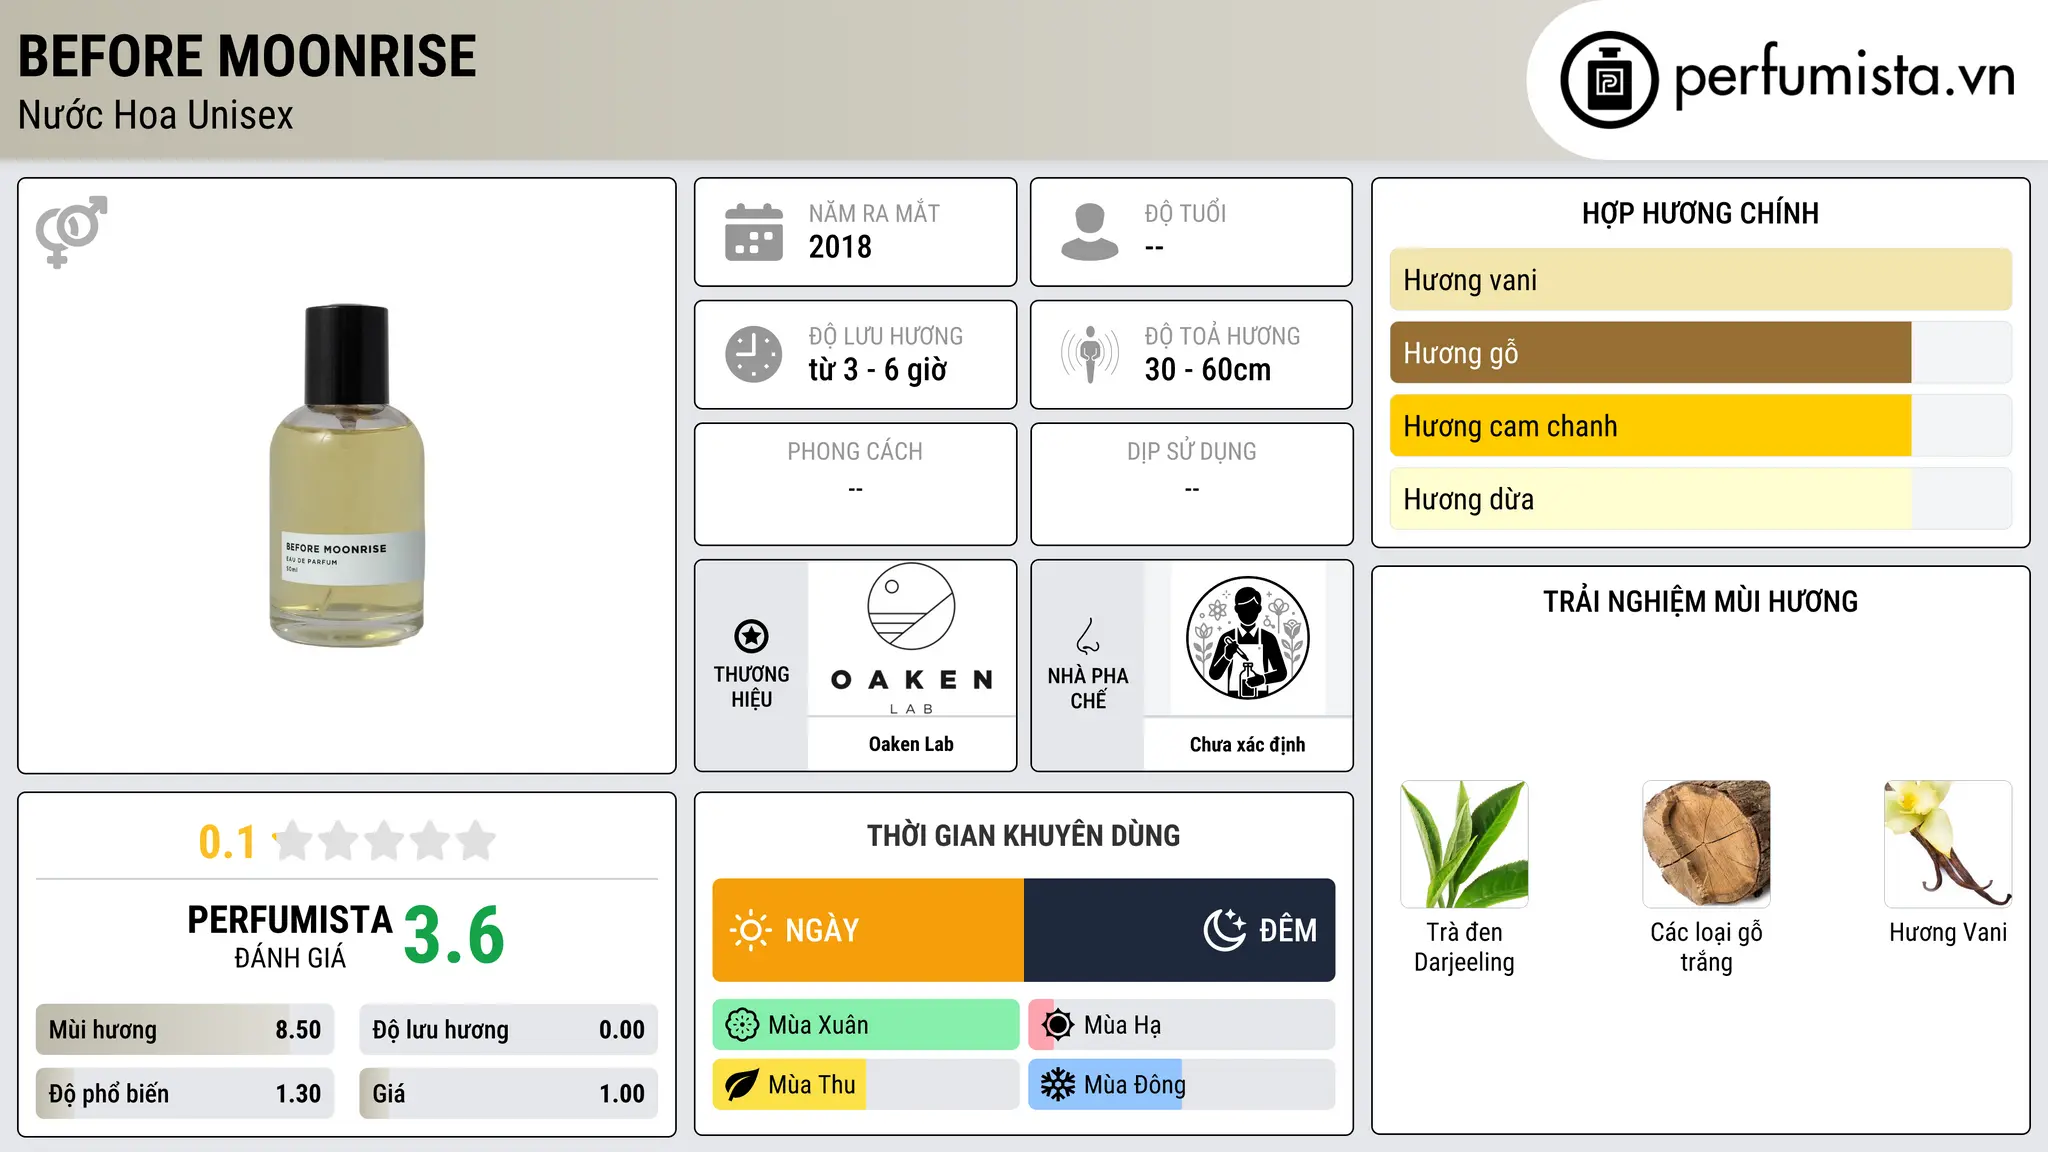This screenshot has width=2048, height=1152.
Task: Open the Before Moonrise bottle image
Action: (x=347, y=475)
